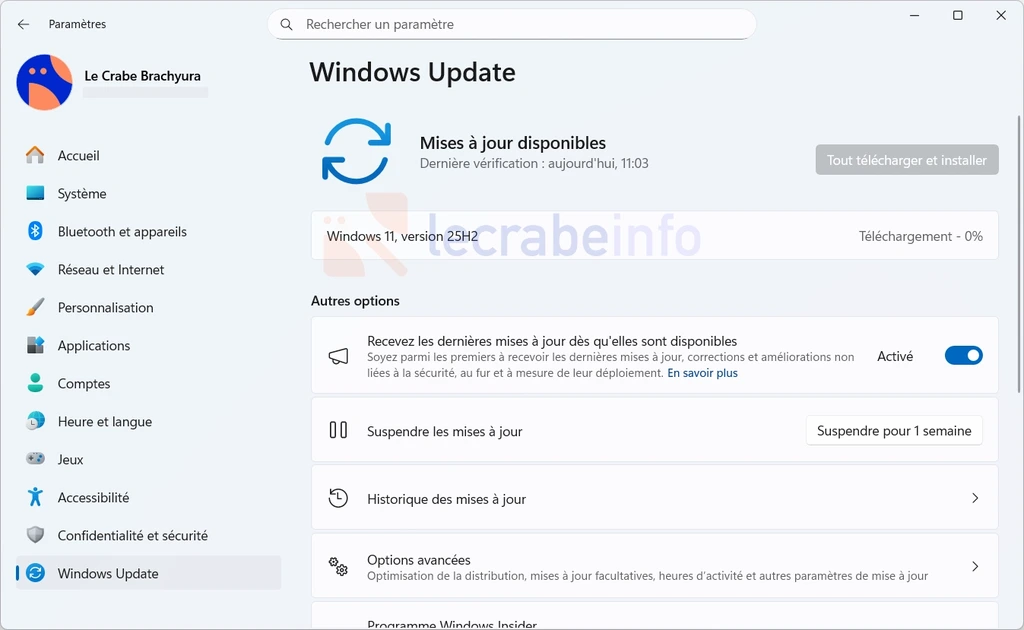Viewport: 1024px width, 630px height.
Task: Open Accueil in the sidebar
Action: (78, 155)
